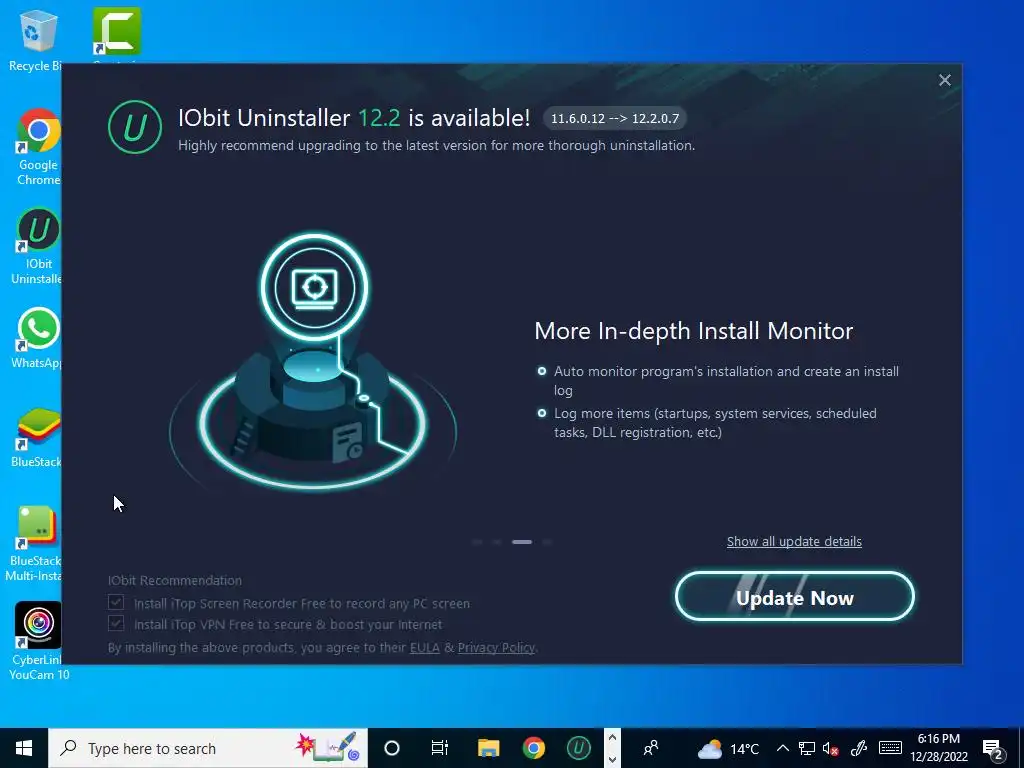Expand hidden system tray icons

coord(782,748)
